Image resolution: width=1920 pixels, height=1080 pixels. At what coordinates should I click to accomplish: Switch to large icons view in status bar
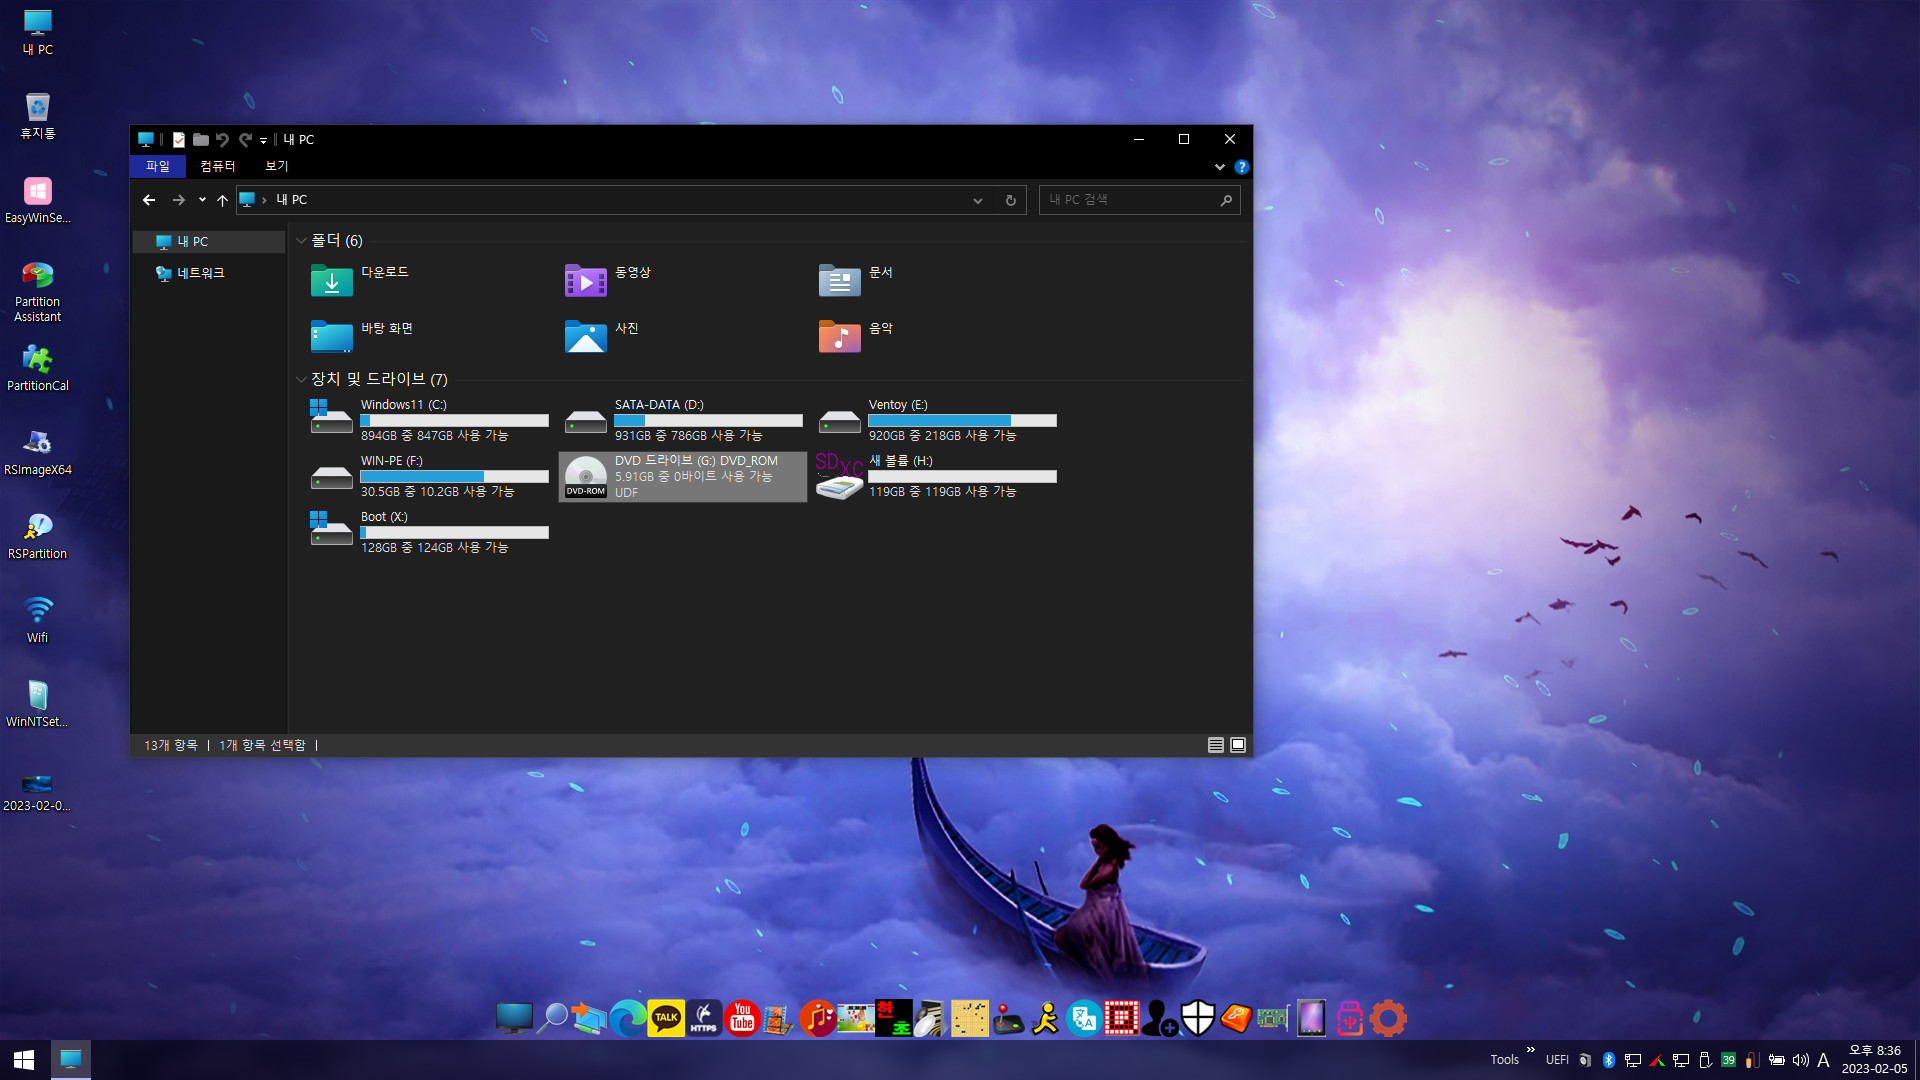(x=1238, y=745)
